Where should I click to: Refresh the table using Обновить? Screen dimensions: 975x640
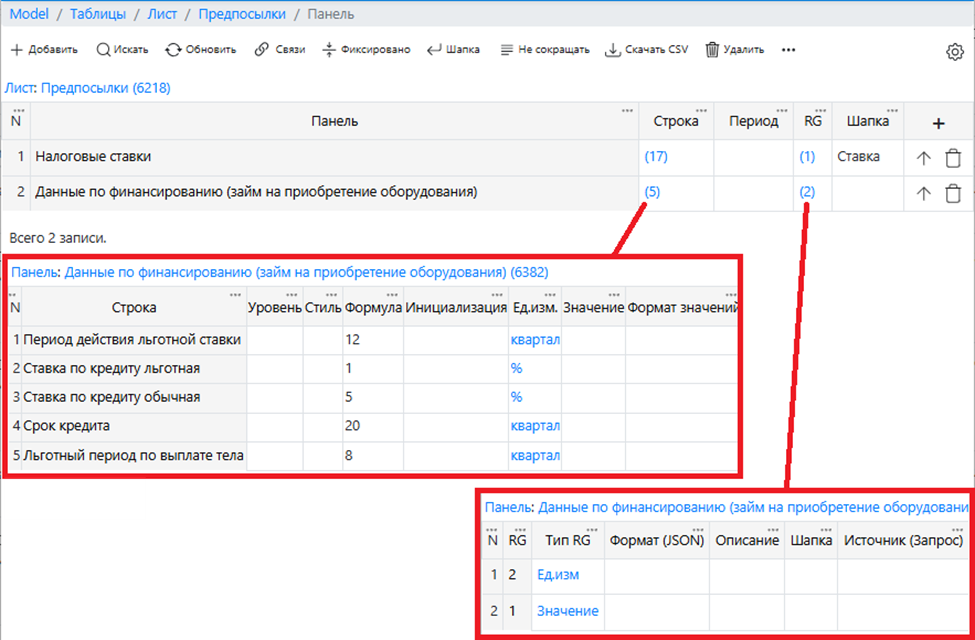[173, 50]
